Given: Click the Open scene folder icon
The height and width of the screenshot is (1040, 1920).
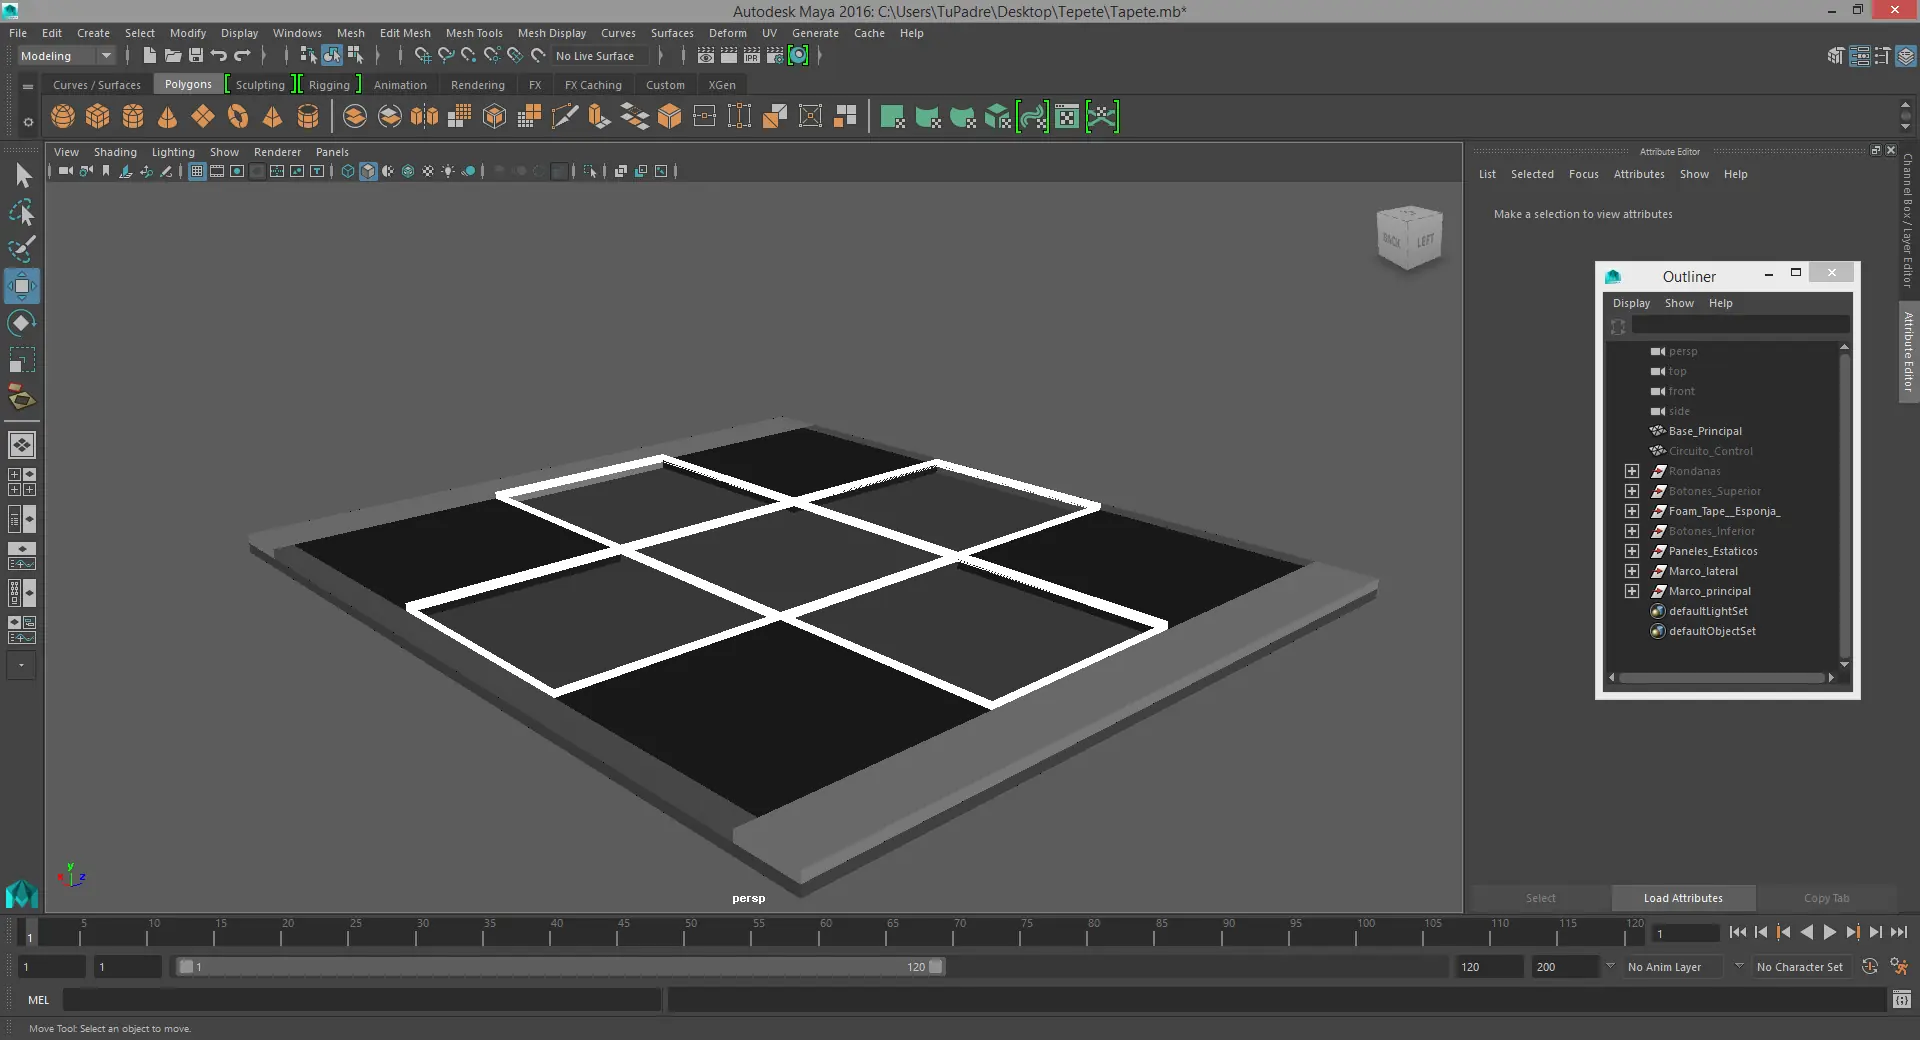Looking at the screenshot, I should click(x=173, y=56).
